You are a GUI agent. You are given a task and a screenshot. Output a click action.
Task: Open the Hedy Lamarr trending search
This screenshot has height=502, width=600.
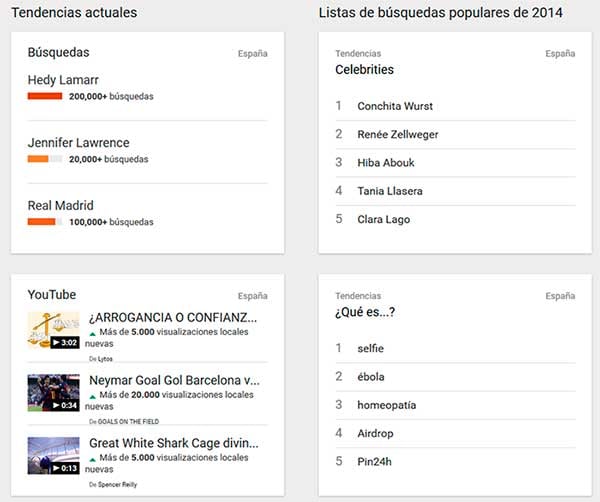63,80
